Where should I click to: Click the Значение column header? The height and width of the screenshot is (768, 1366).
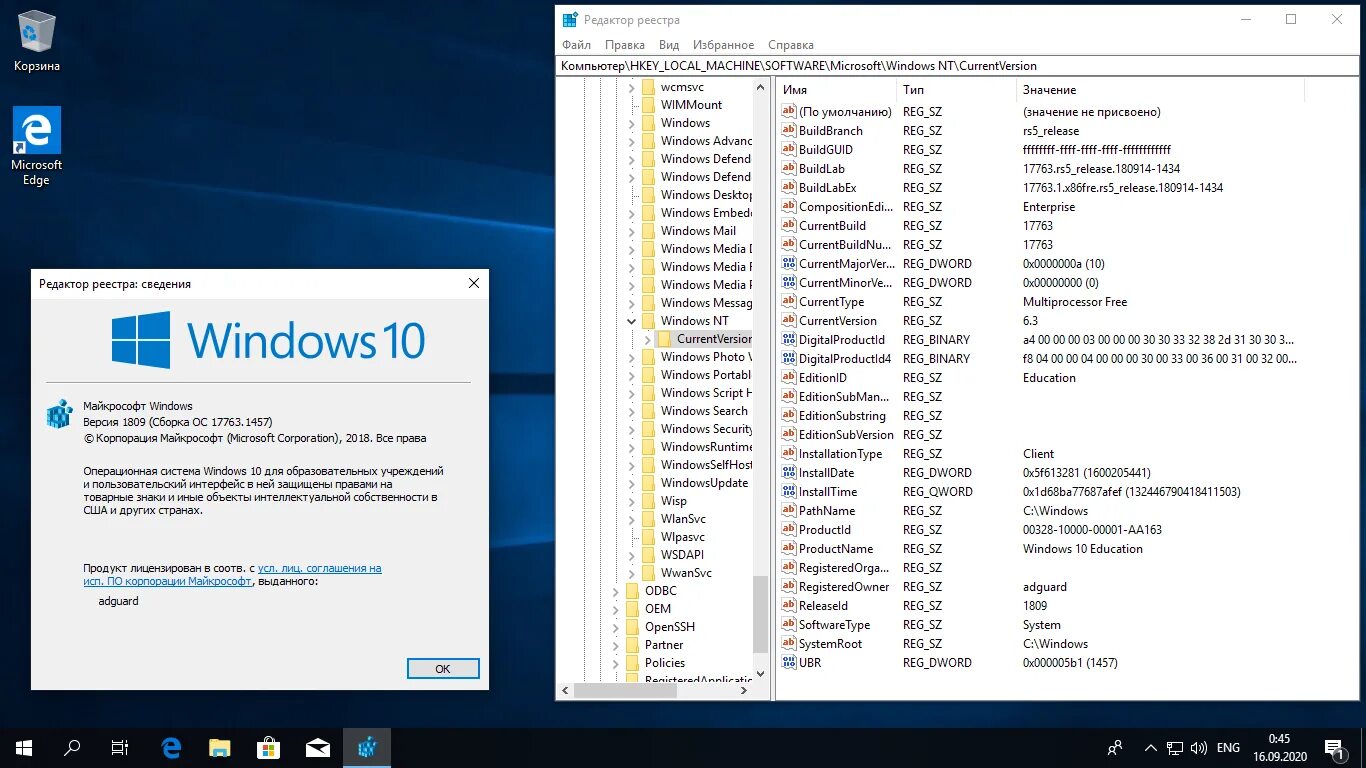point(1160,90)
